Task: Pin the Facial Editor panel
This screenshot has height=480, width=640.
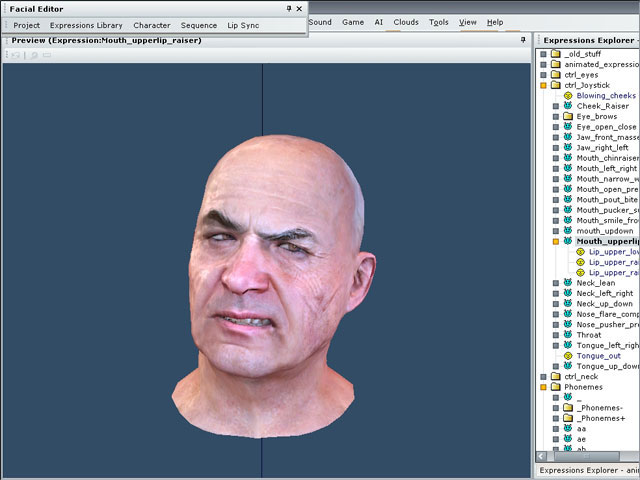Action: [289, 8]
